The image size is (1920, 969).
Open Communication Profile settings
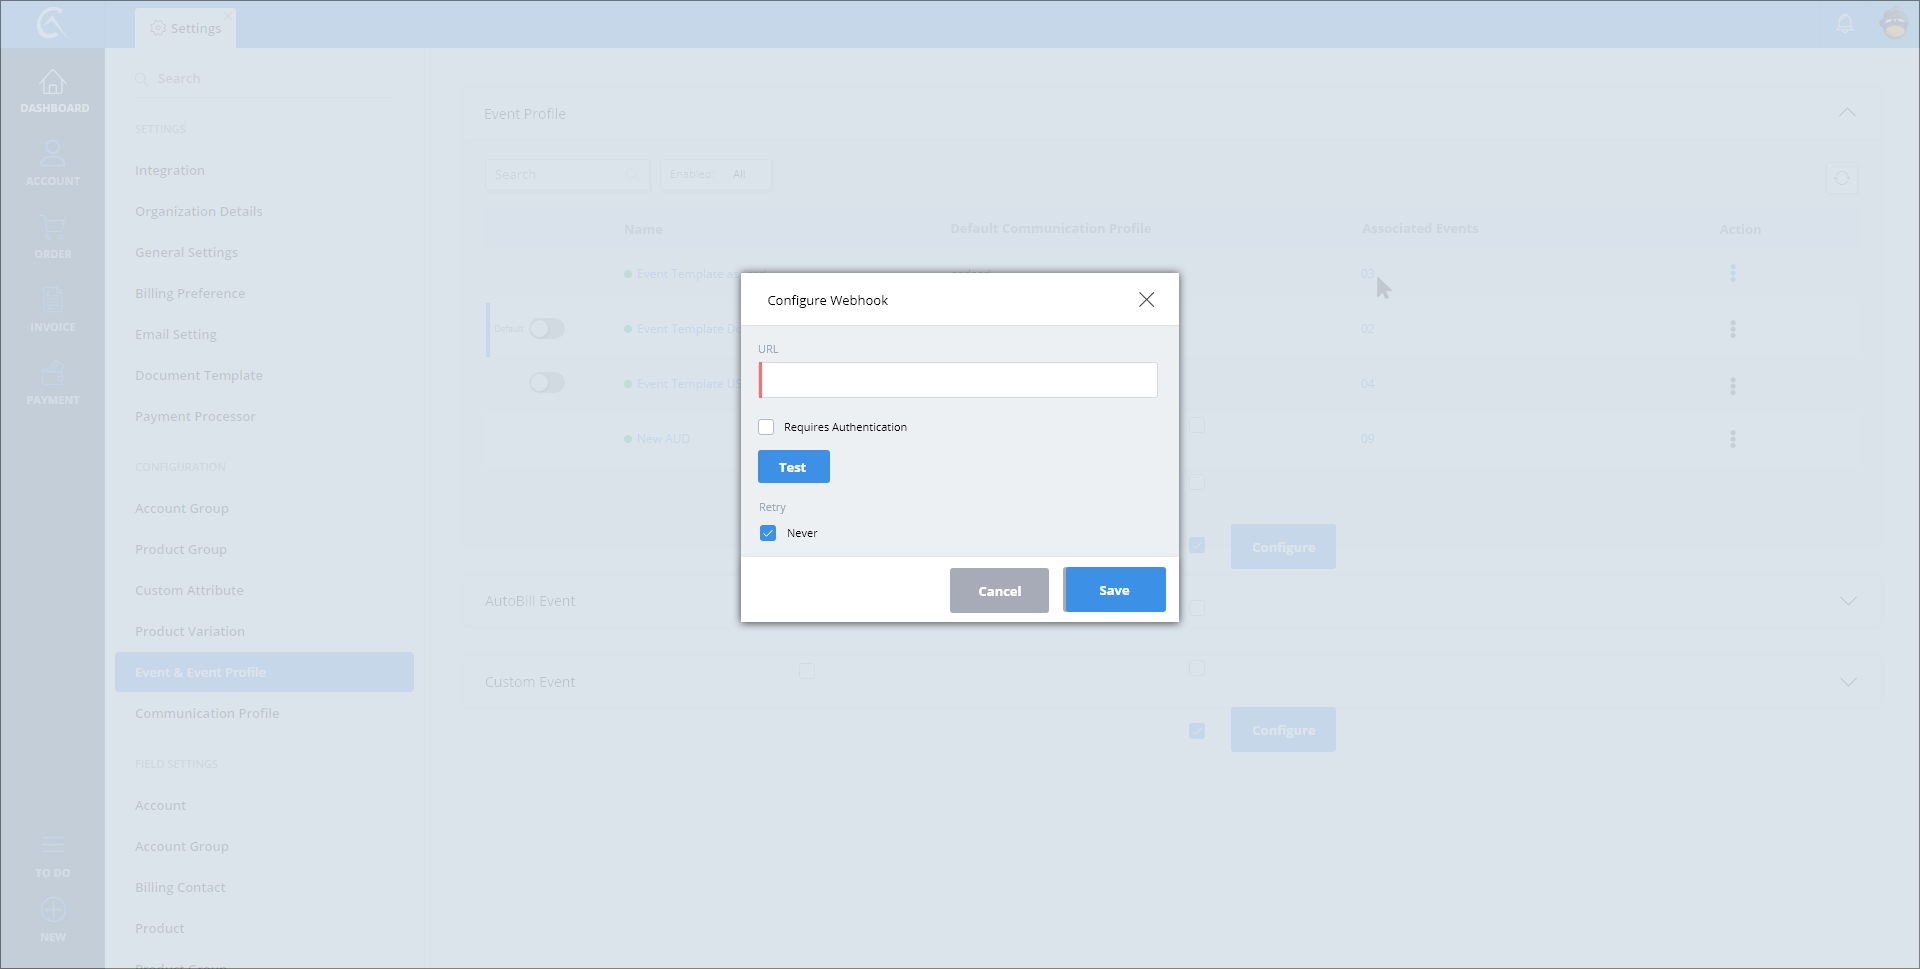(207, 713)
